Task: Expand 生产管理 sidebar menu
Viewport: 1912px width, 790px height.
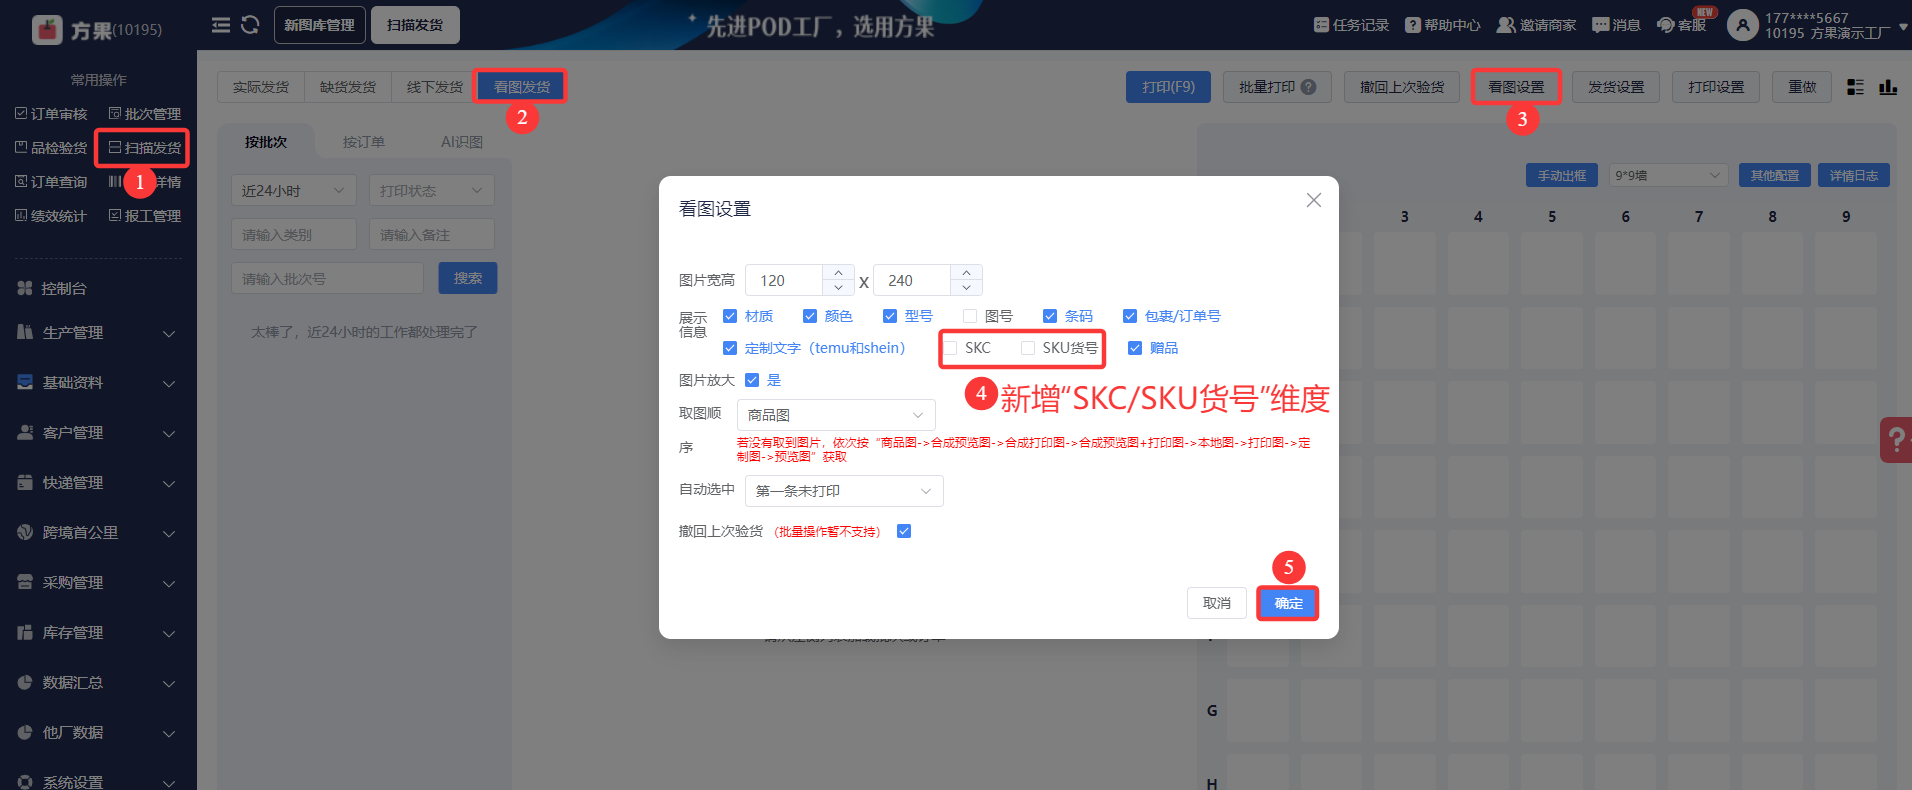Action: pyautogui.click(x=98, y=333)
